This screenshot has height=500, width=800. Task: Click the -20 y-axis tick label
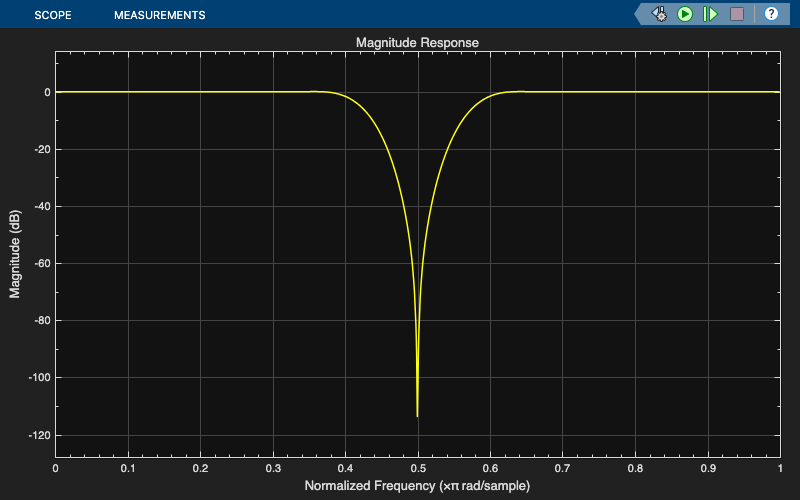41,149
